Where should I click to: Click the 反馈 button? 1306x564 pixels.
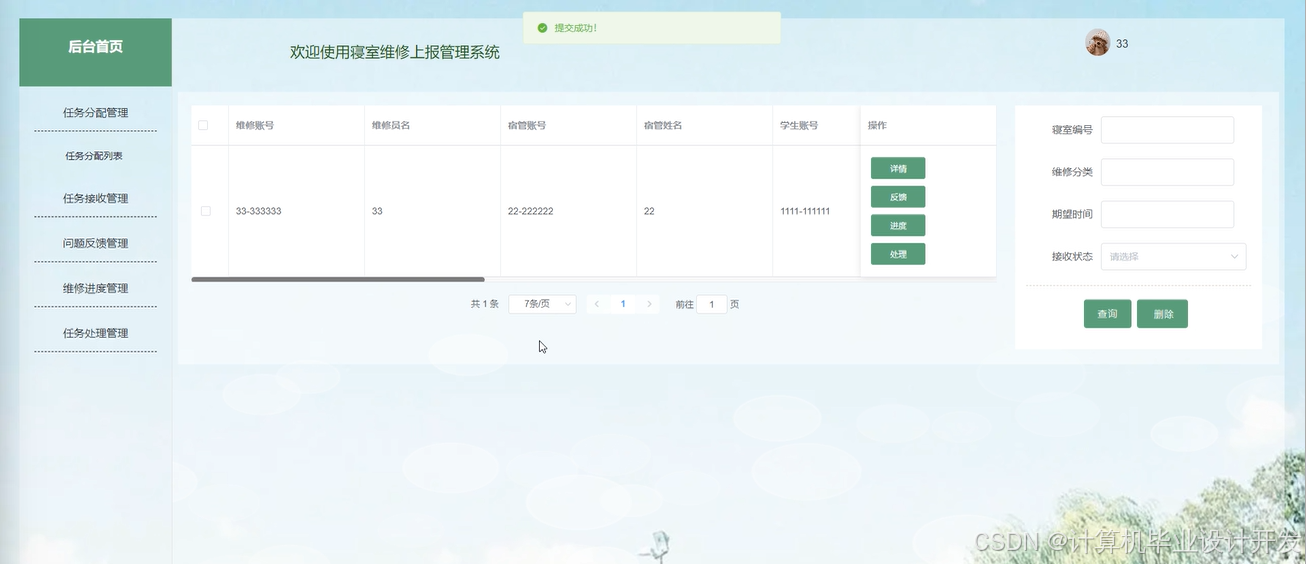point(898,197)
